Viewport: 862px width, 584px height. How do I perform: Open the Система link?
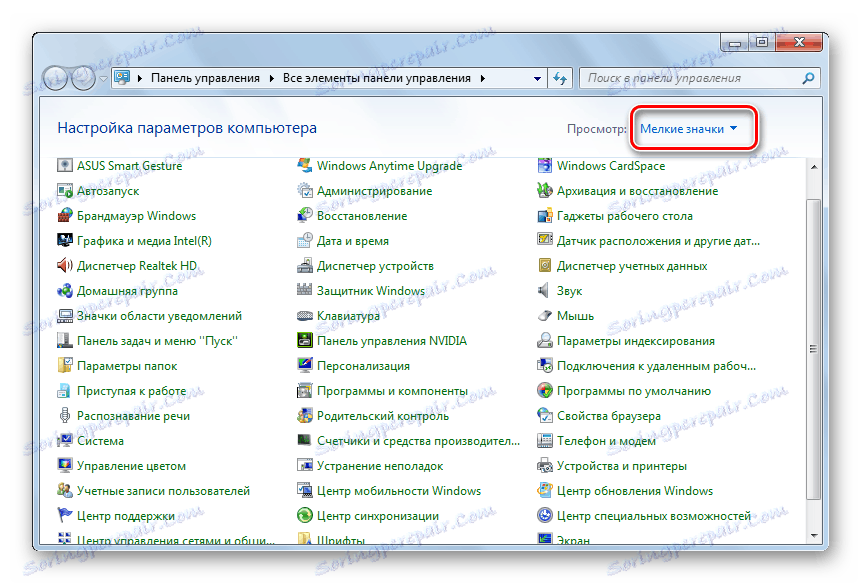point(100,441)
